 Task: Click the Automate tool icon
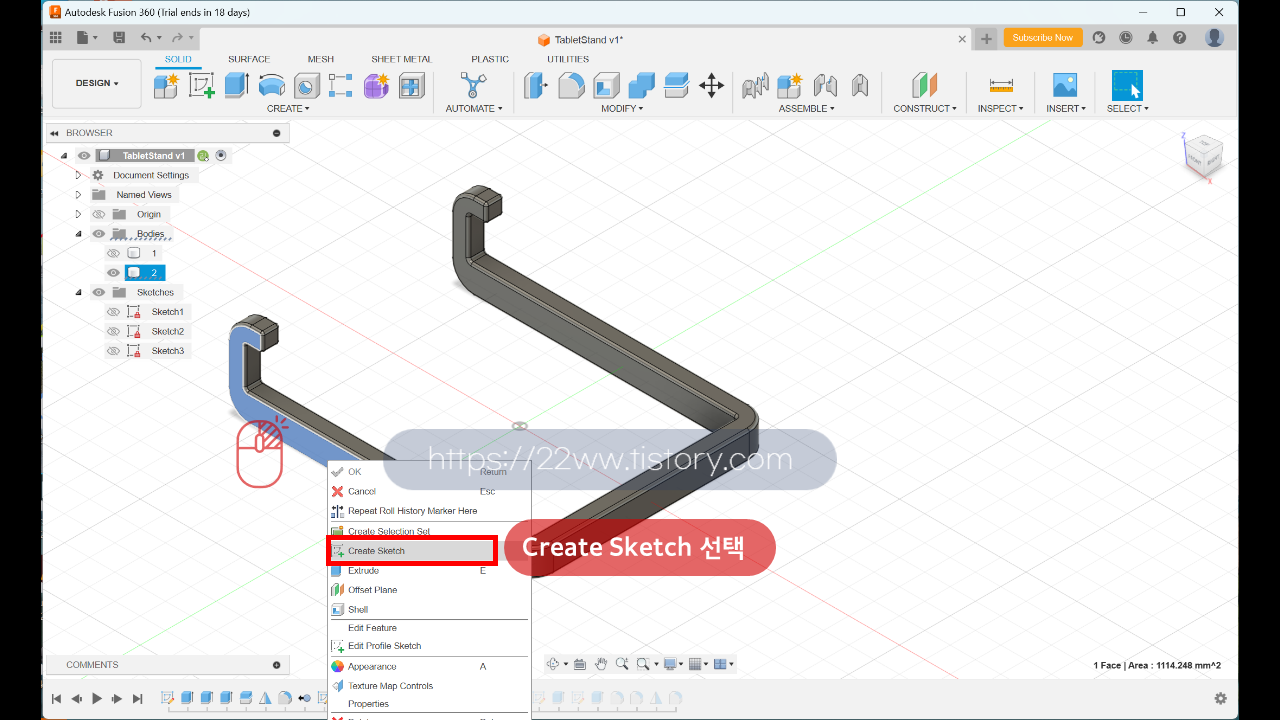(471, 85)
